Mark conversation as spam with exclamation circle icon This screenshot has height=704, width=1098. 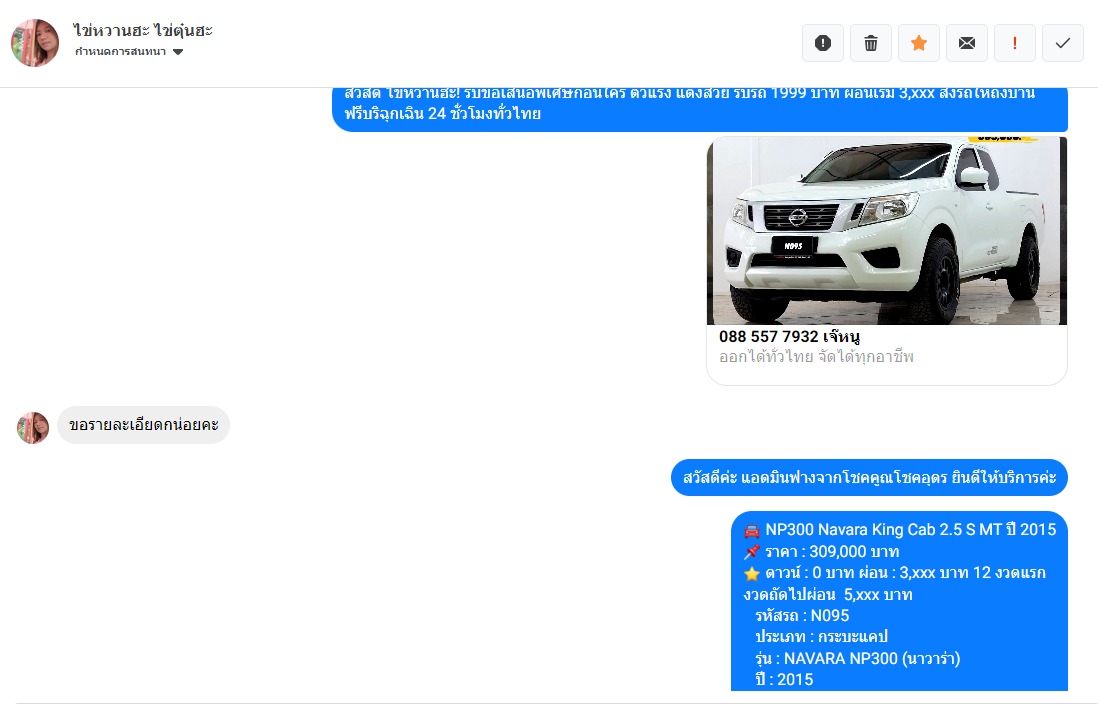[823, 43]
